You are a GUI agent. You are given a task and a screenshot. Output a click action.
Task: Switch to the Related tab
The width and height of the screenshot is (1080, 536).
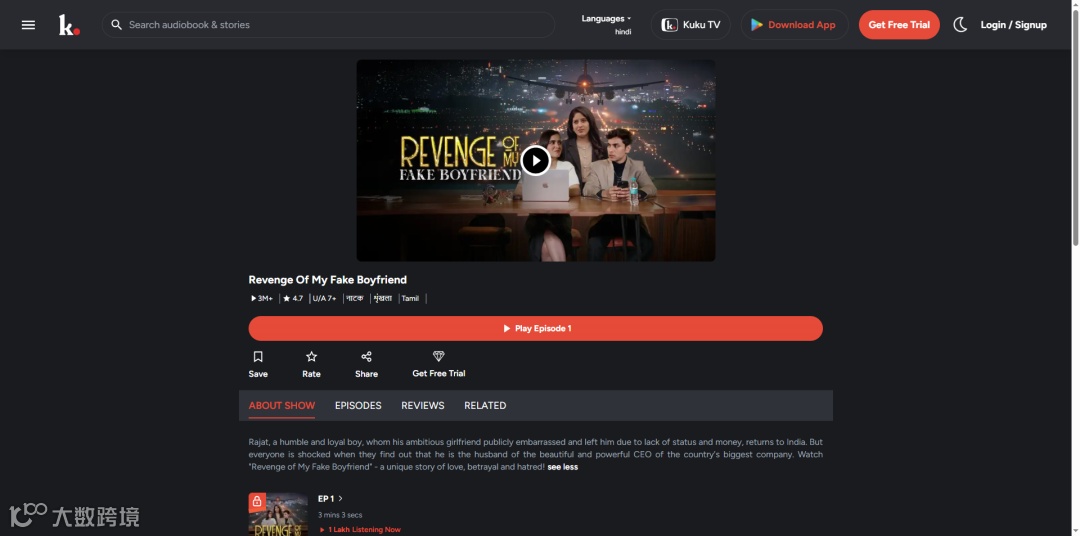tap(485, 406)
